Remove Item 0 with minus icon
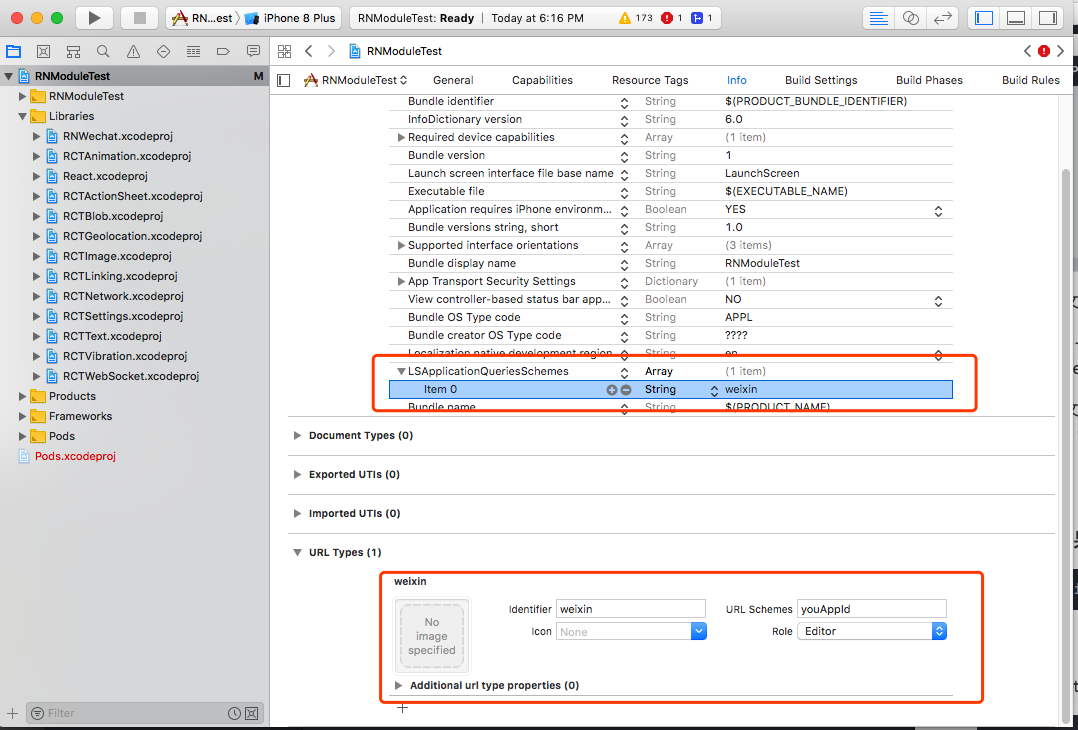The image size is (1078, 730). 626,390
